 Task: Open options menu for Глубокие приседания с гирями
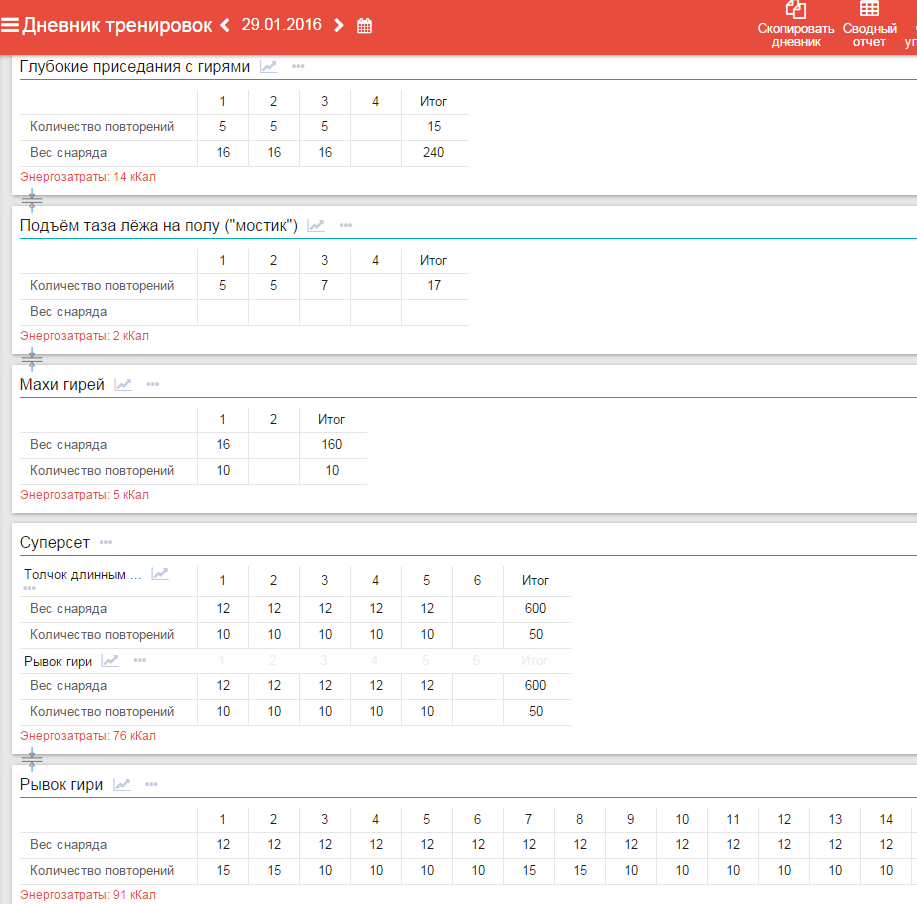[x=298, y=66]
